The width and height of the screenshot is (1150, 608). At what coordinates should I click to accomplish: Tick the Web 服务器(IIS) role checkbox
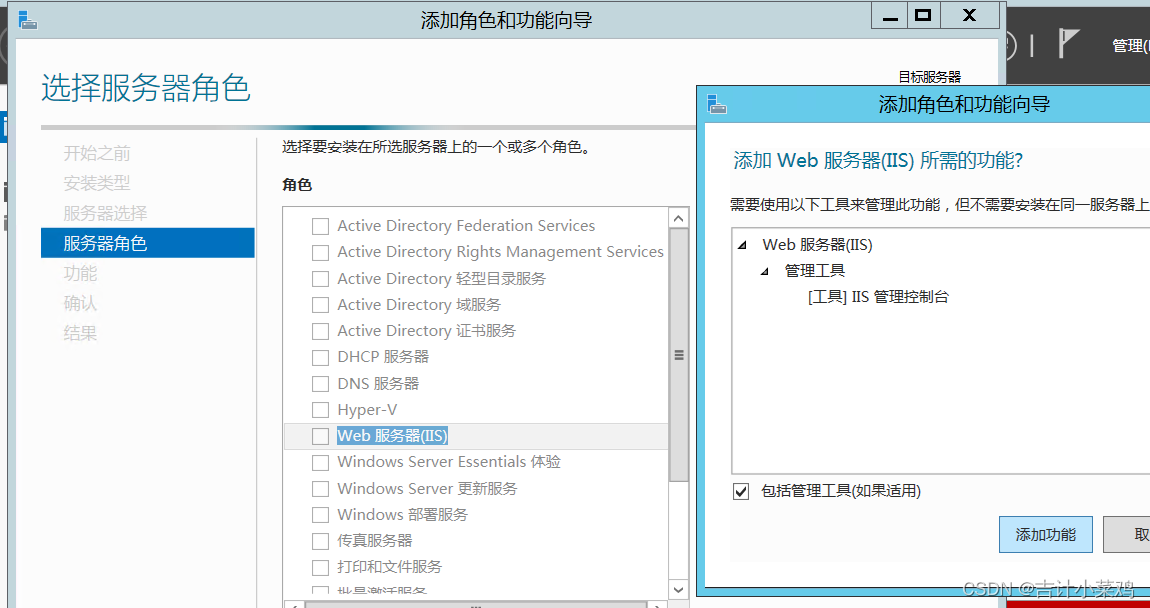point(321,436)
